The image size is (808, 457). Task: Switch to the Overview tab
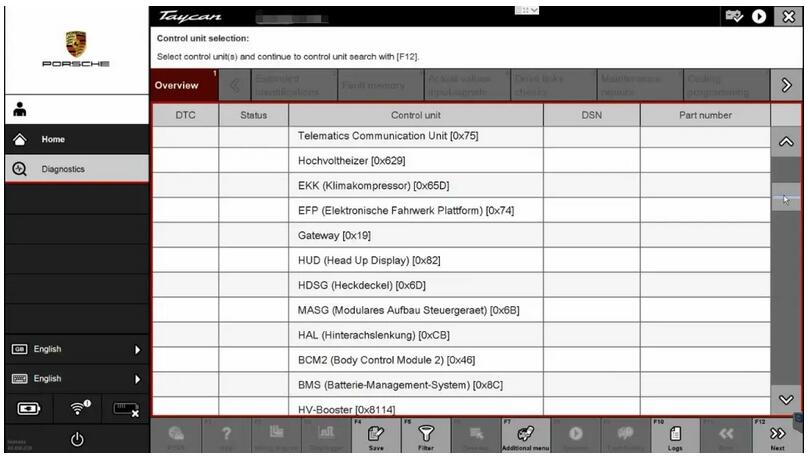[x=184, y=85]
